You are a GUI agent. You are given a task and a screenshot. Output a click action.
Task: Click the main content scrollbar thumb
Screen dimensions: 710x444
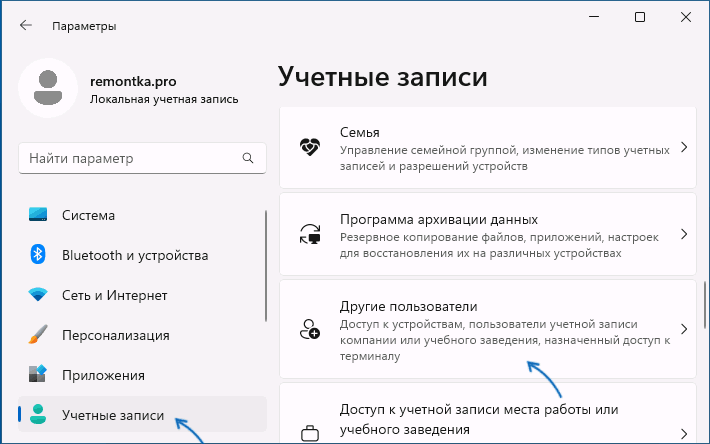click(x=705, y=305)
